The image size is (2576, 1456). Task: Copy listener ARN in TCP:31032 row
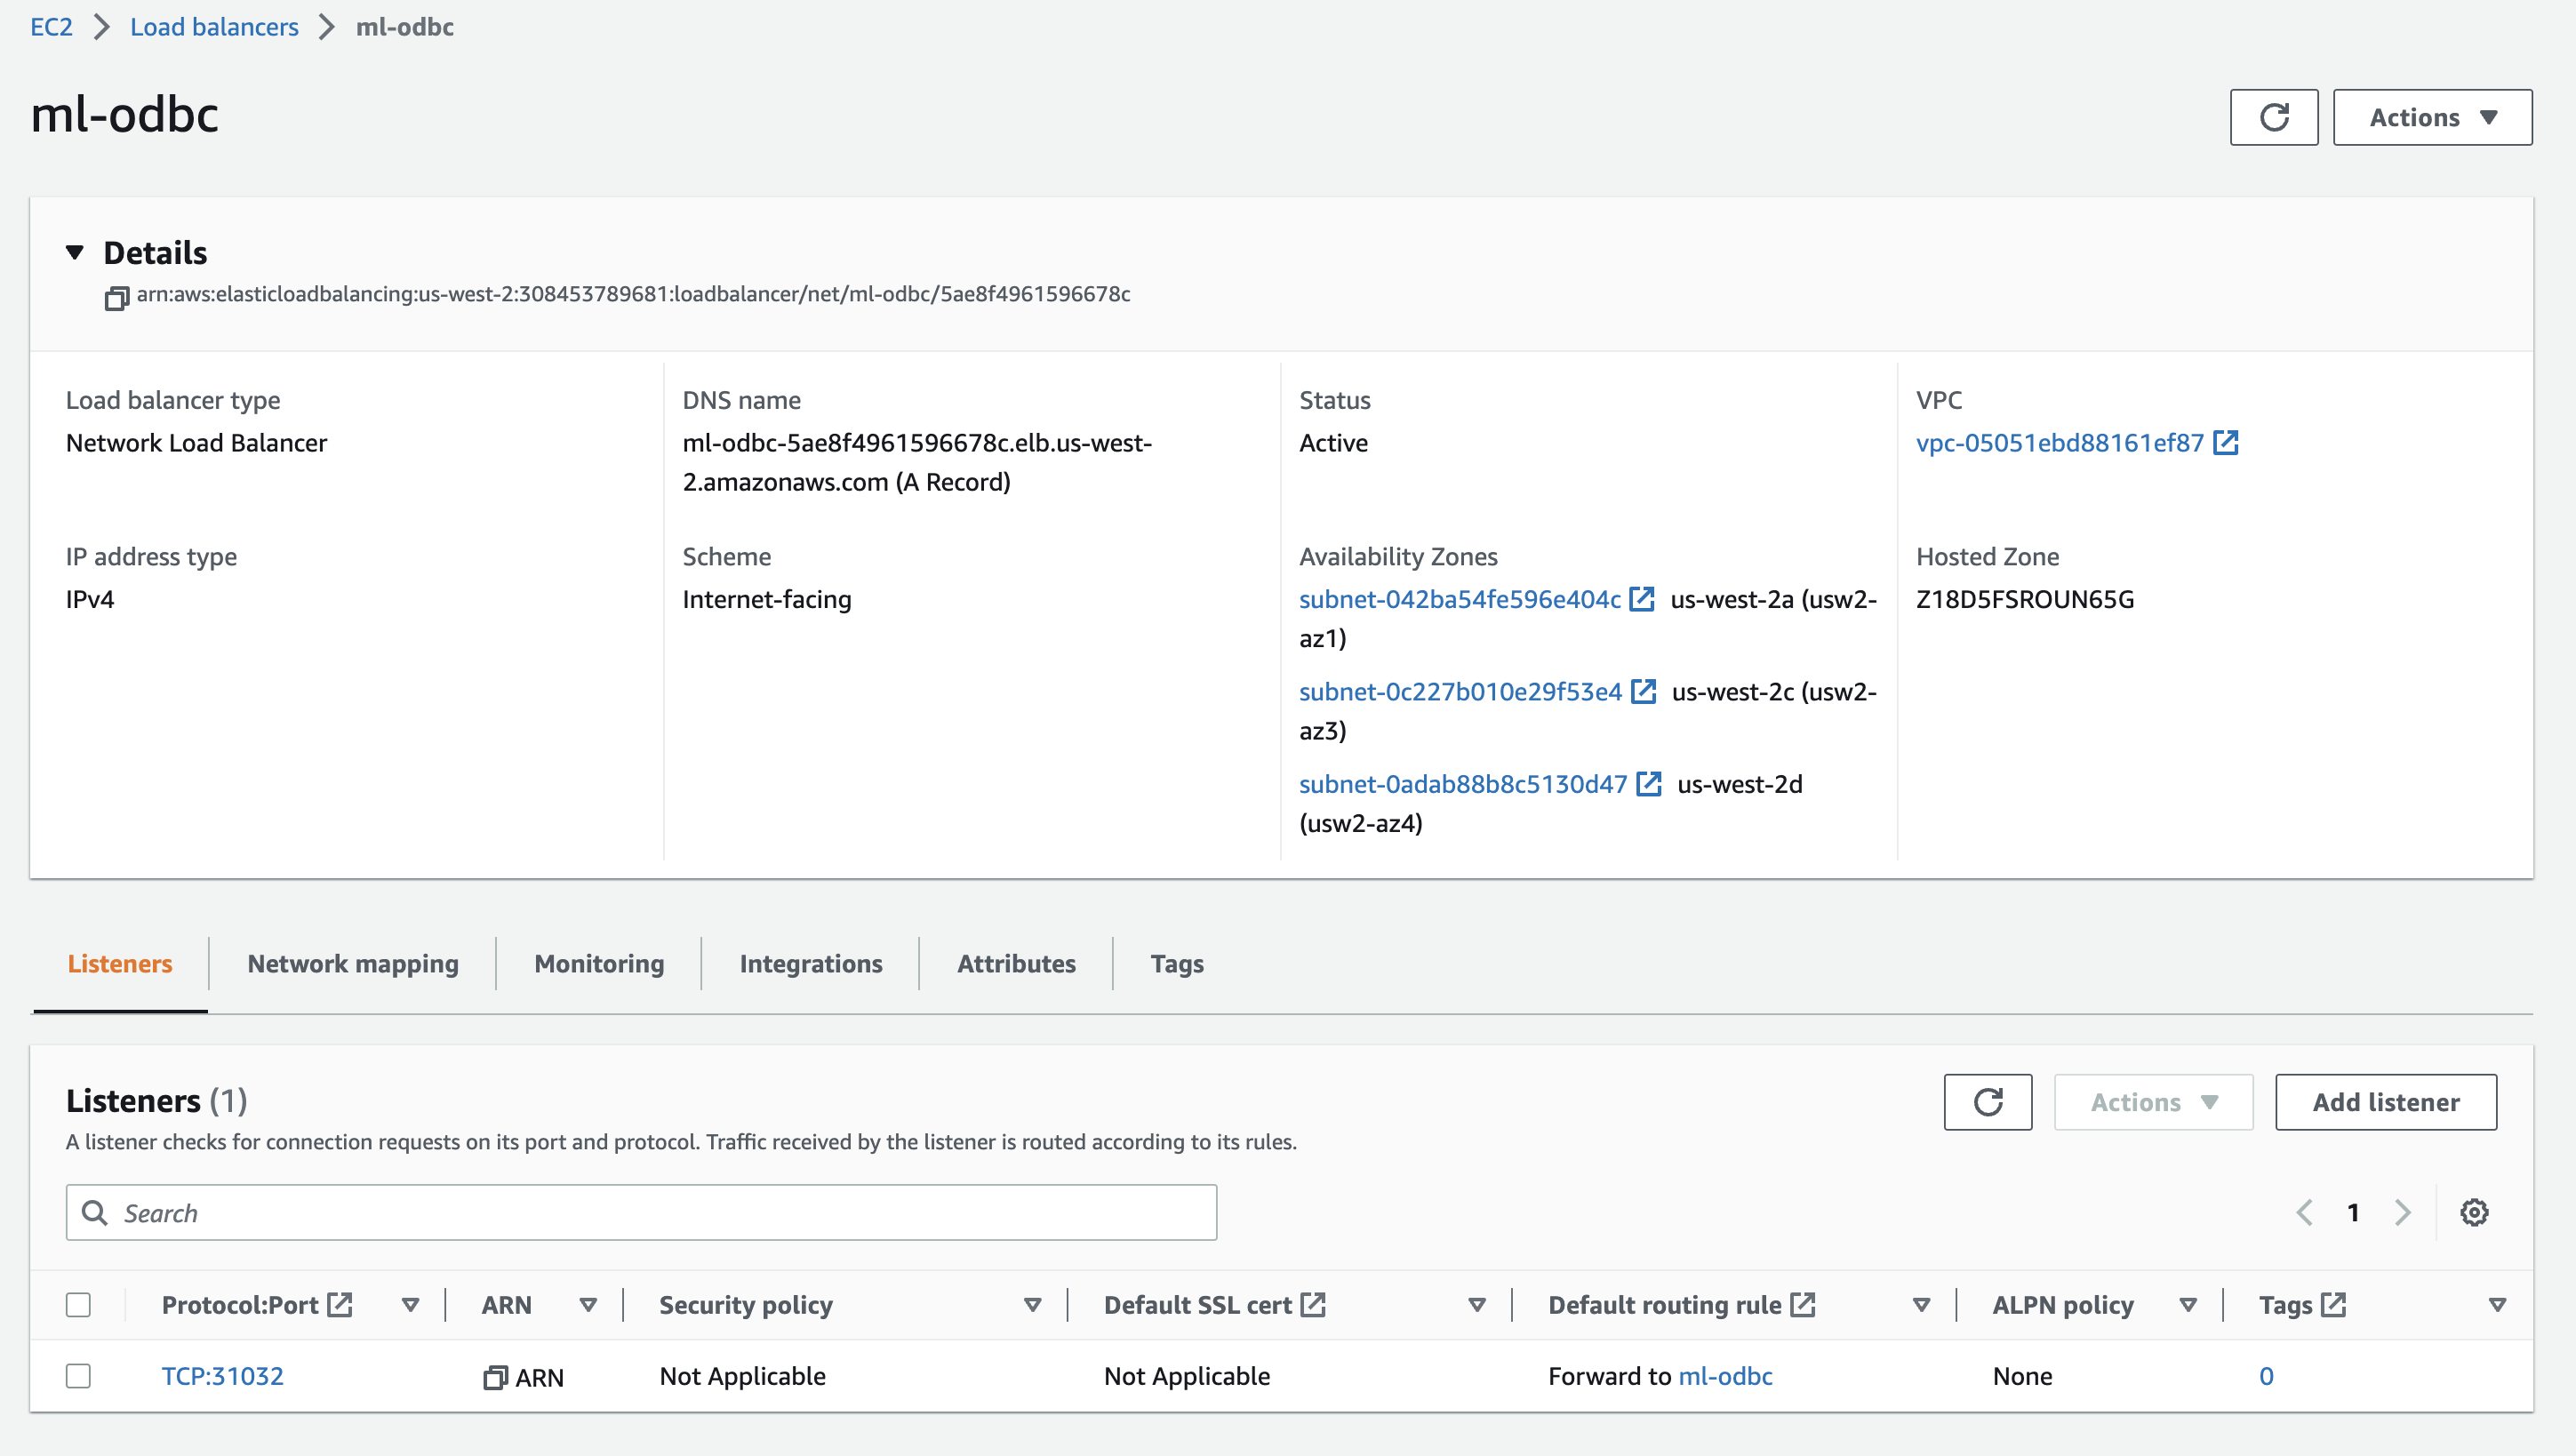tap(495, 1377)
